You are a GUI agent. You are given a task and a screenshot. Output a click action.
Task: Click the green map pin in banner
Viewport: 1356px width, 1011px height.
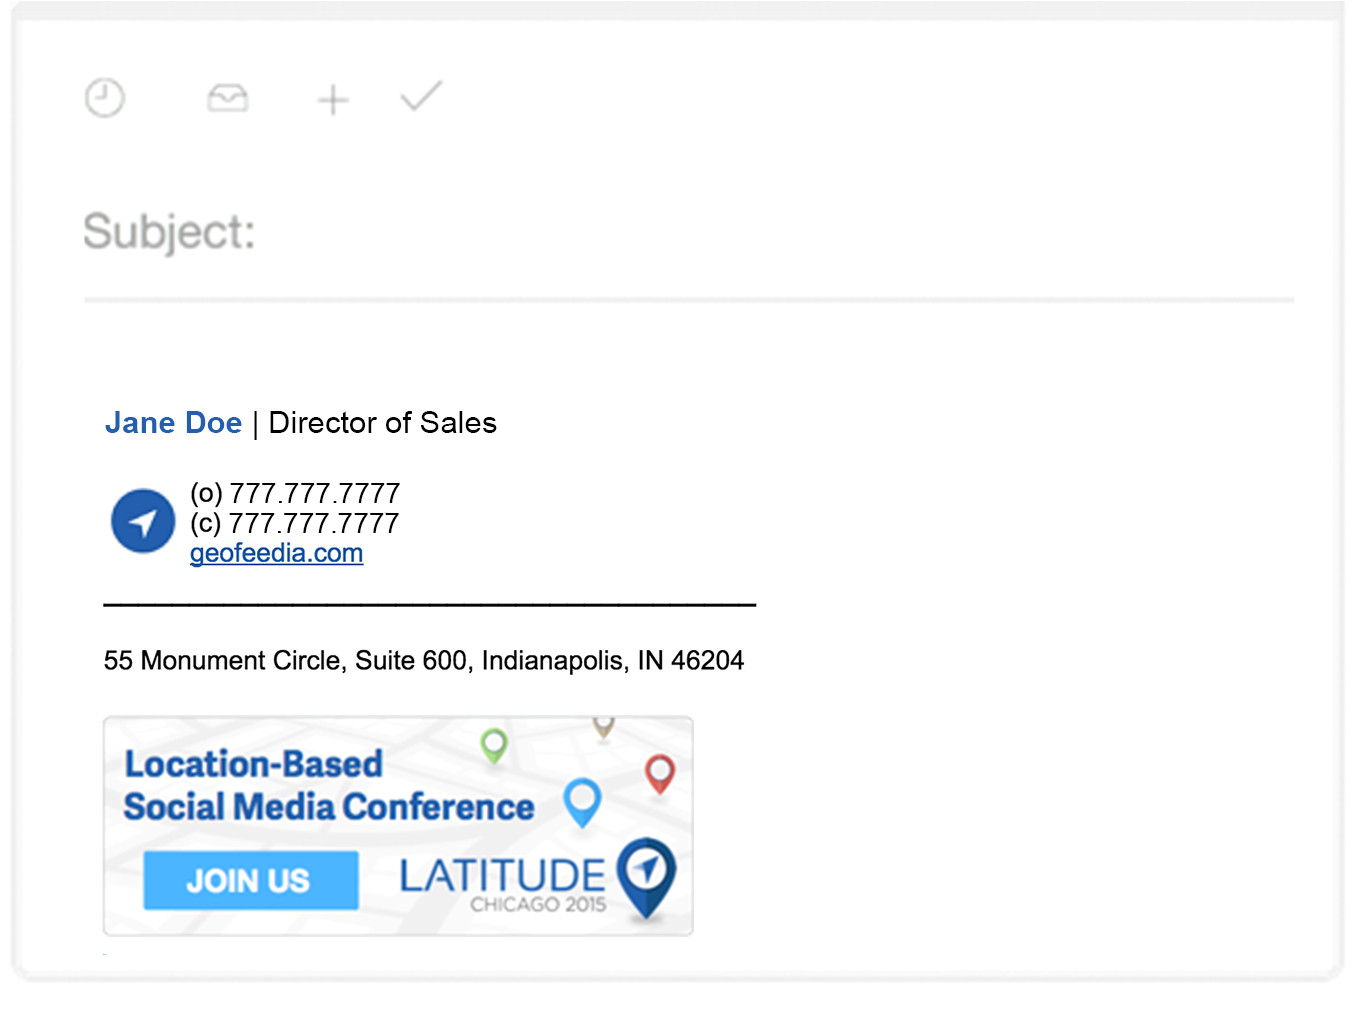494,746
